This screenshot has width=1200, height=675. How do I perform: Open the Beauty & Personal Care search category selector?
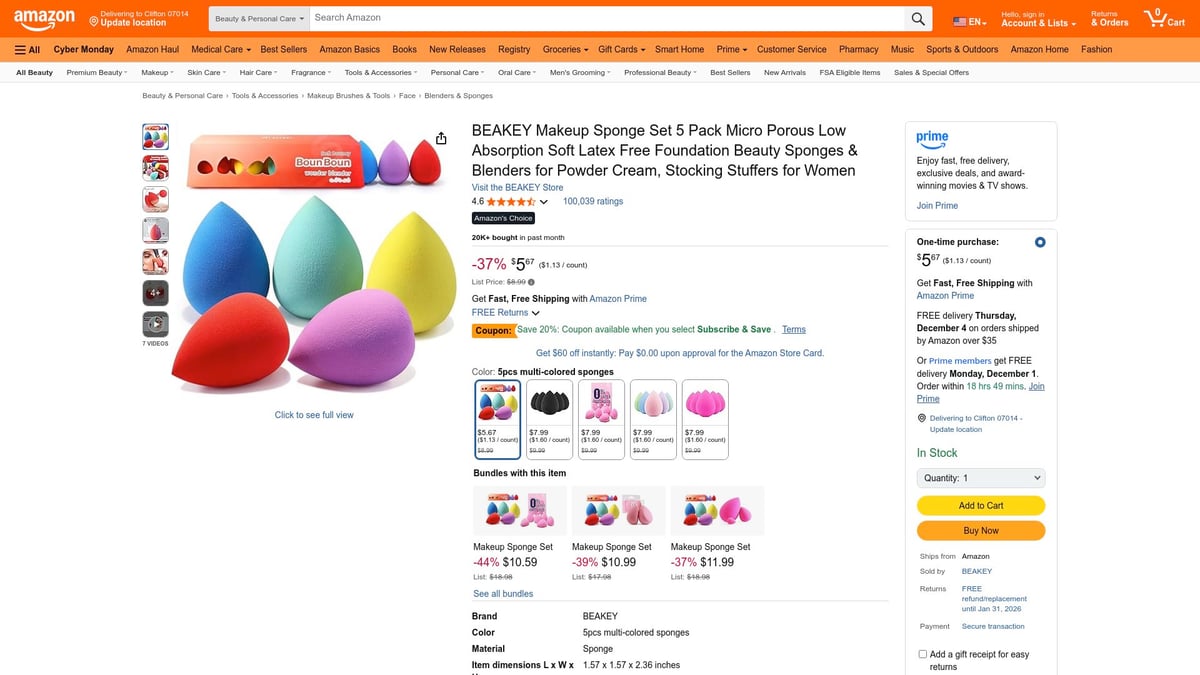coord(258,17)
